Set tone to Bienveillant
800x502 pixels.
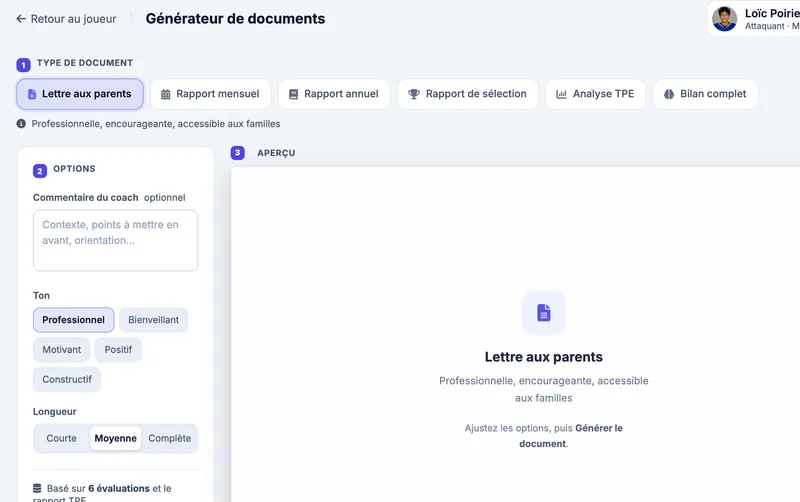(x=154, y=320)
